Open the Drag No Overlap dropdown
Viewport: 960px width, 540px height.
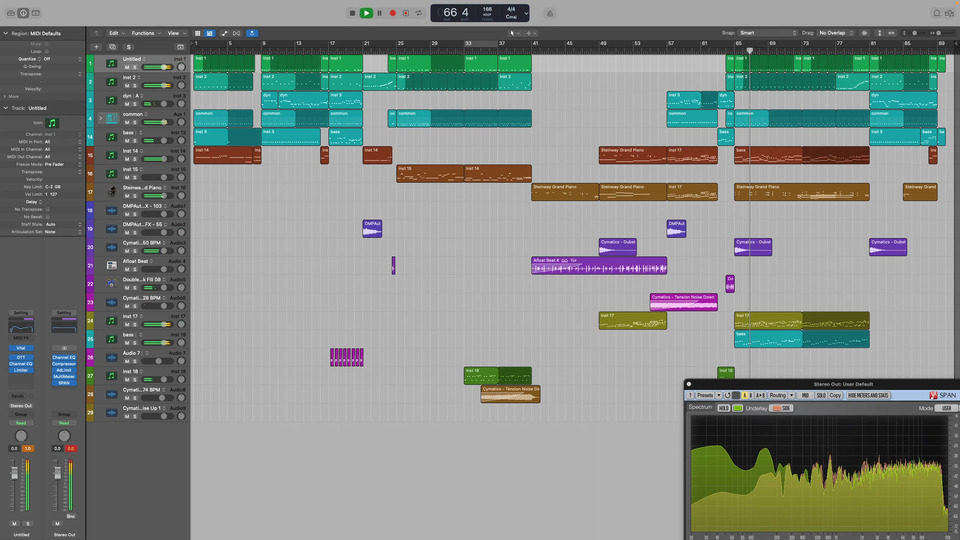836,33
